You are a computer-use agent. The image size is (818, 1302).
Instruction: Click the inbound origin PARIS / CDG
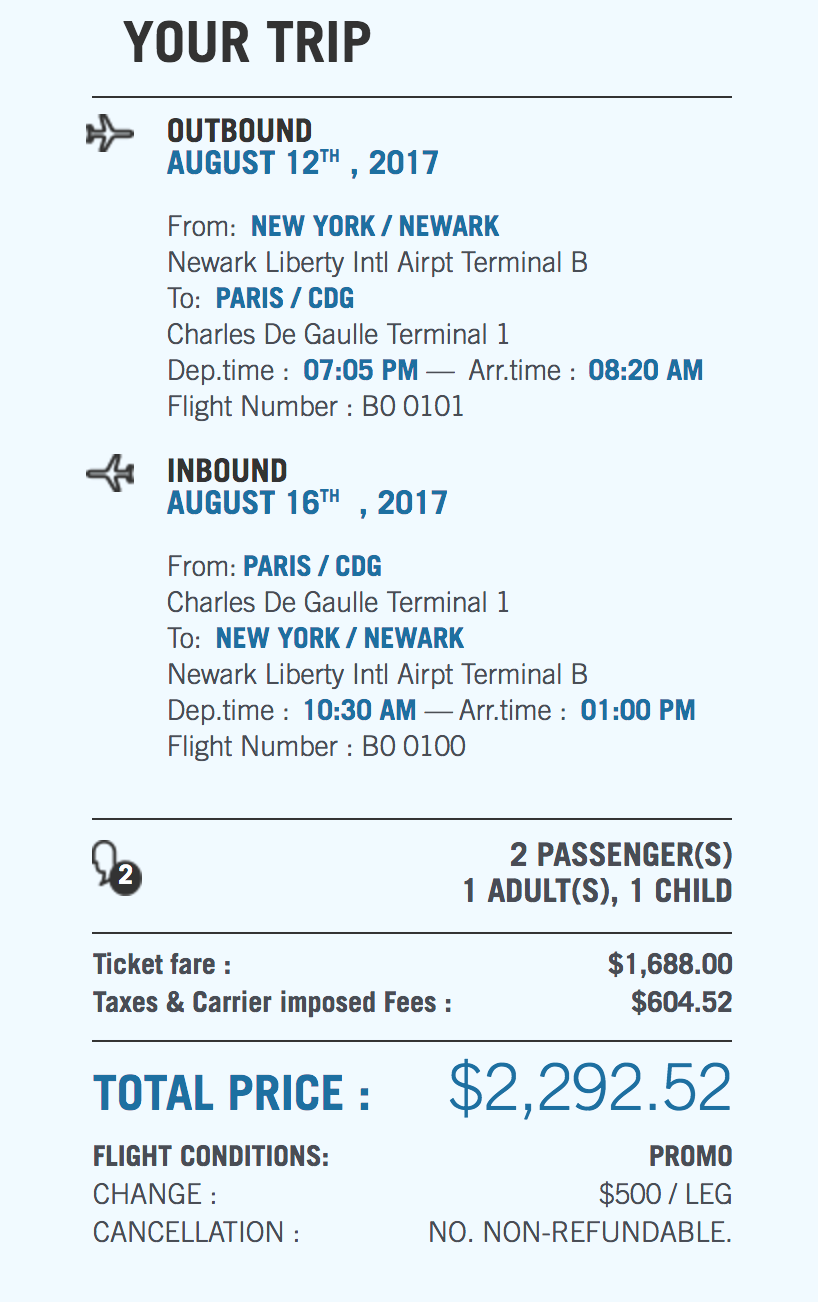312,567
